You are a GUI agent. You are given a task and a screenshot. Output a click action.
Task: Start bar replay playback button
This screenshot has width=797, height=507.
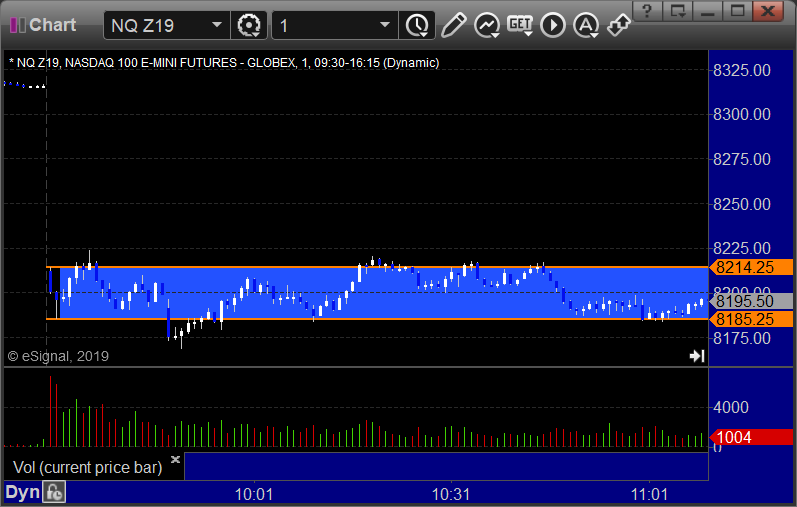553,25
